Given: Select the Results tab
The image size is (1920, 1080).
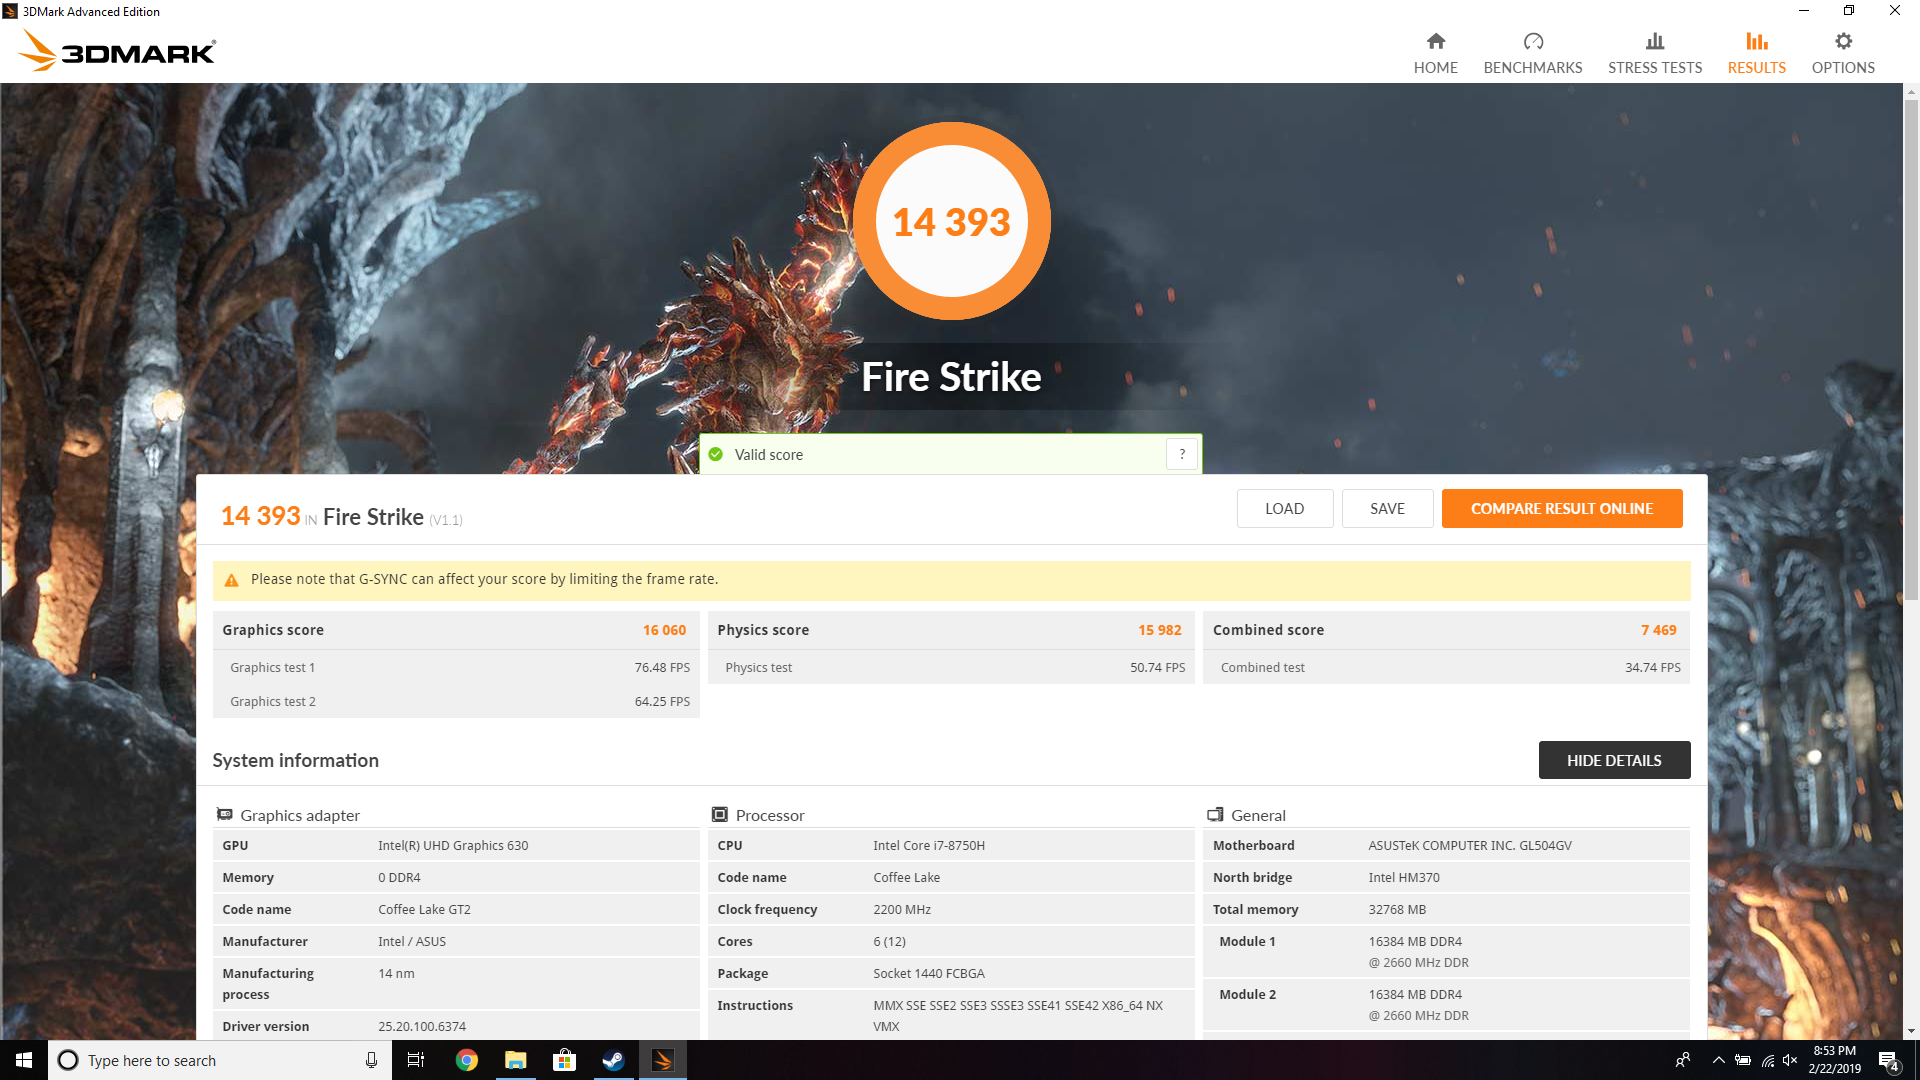Looking at the screenshot, I should [x=1756, y=53].
